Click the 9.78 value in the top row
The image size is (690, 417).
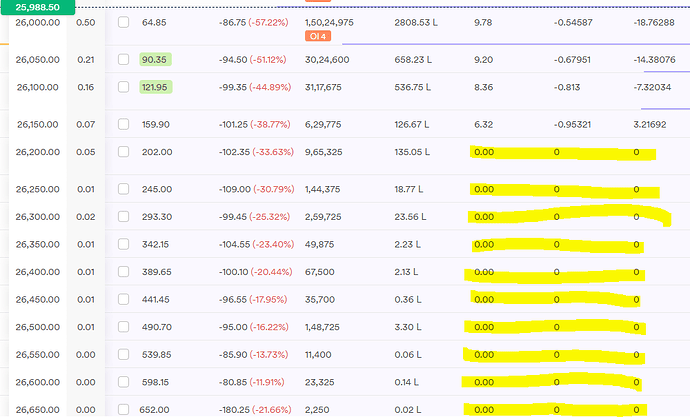pos(482,22)
